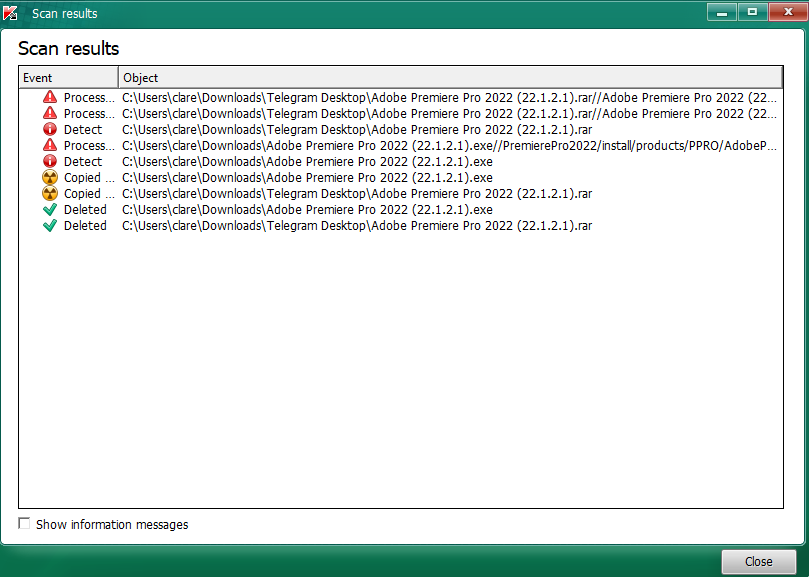Select first Process row path ending .rar//Adobe

pyautogui.click(x=449, y=98)
